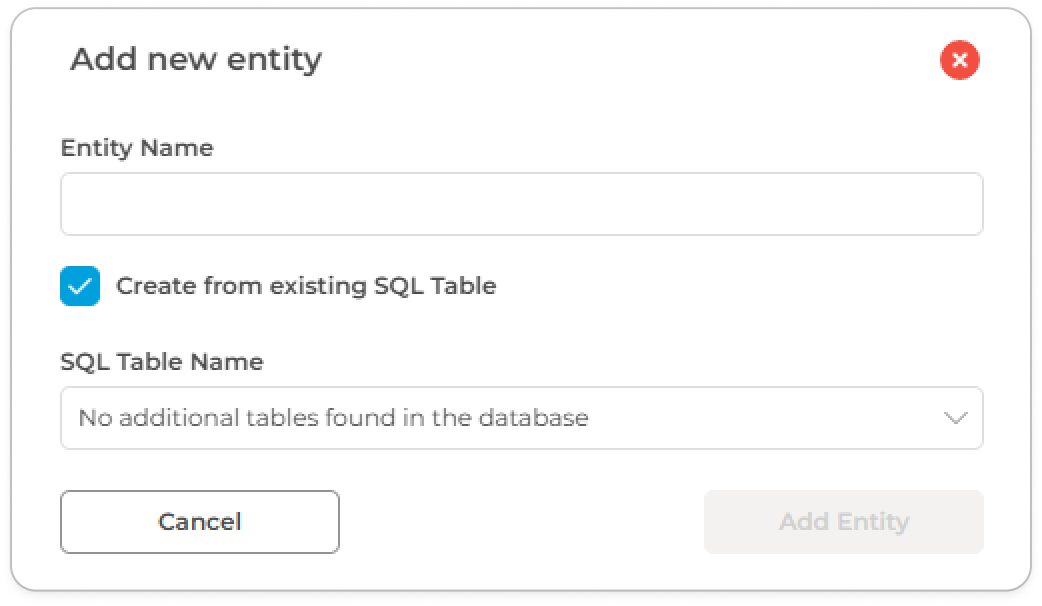Click the 'Add new entity' title
The height and width of the screenshot is (606, 1042).
[196, 60]
